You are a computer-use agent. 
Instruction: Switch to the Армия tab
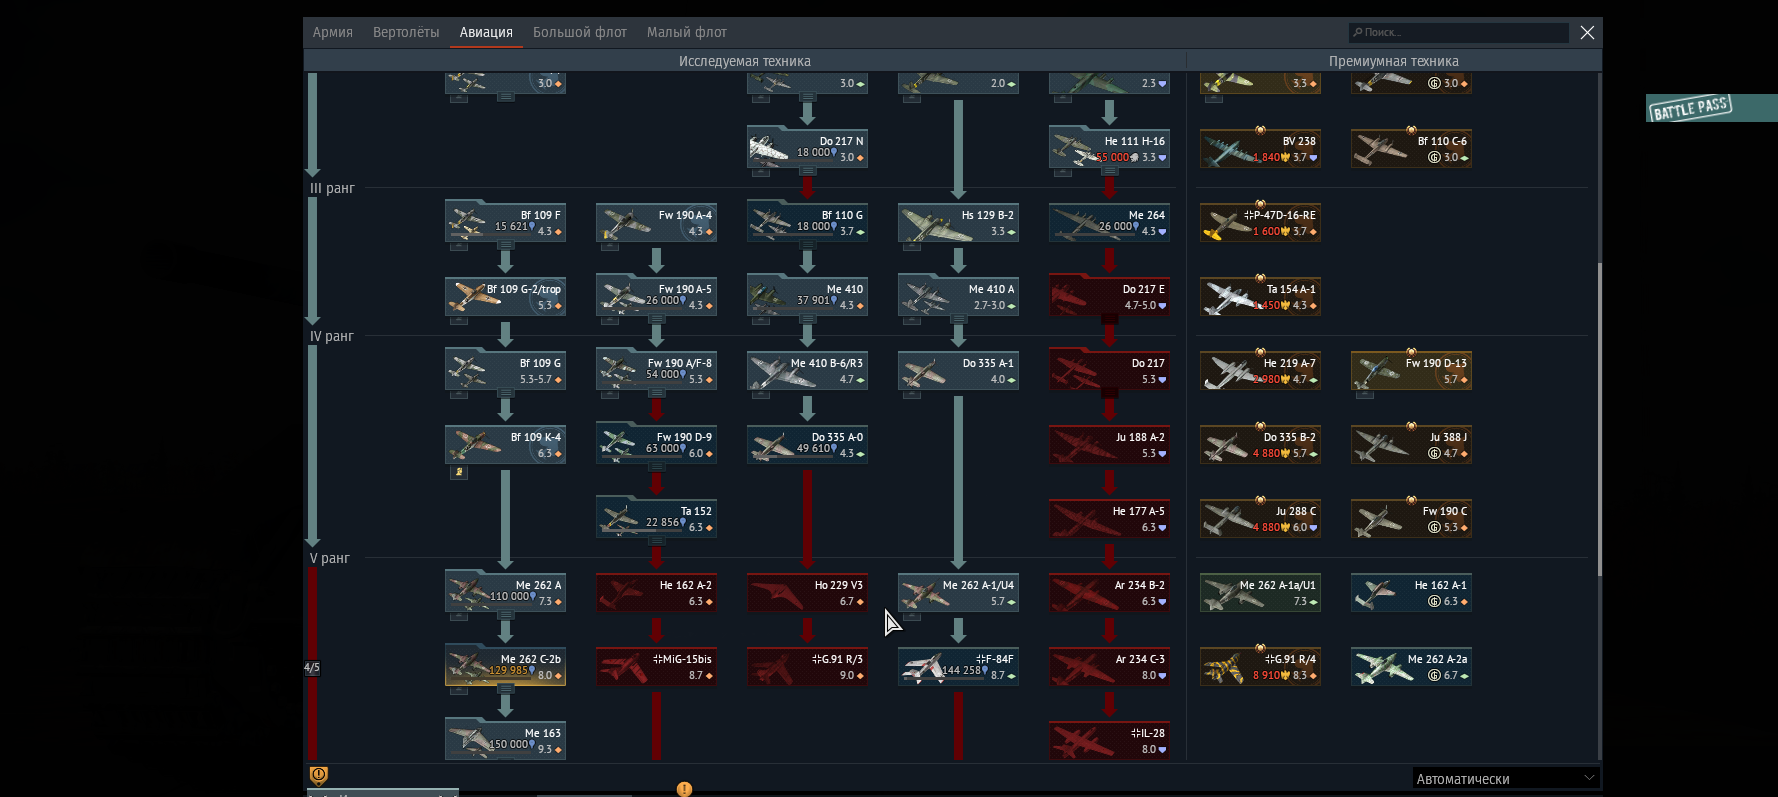(x=332, y=32)
